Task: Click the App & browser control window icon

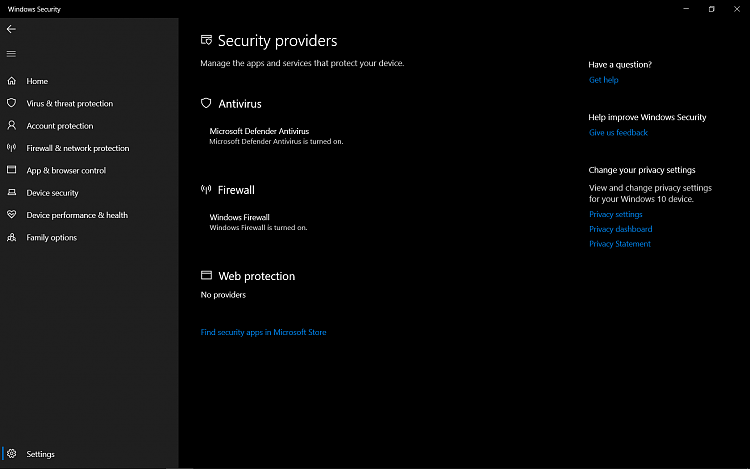Action: click(x=11, y=170)
